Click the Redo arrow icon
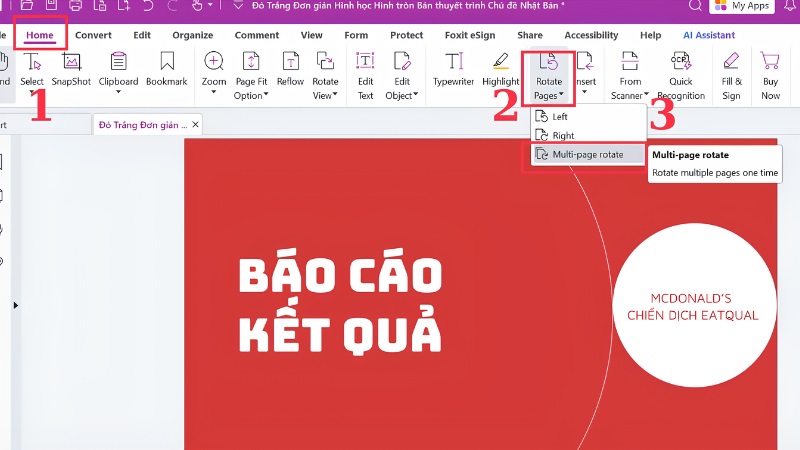This screenshot has width=800, height=450. pyautogui.click(x=172, y=6)
